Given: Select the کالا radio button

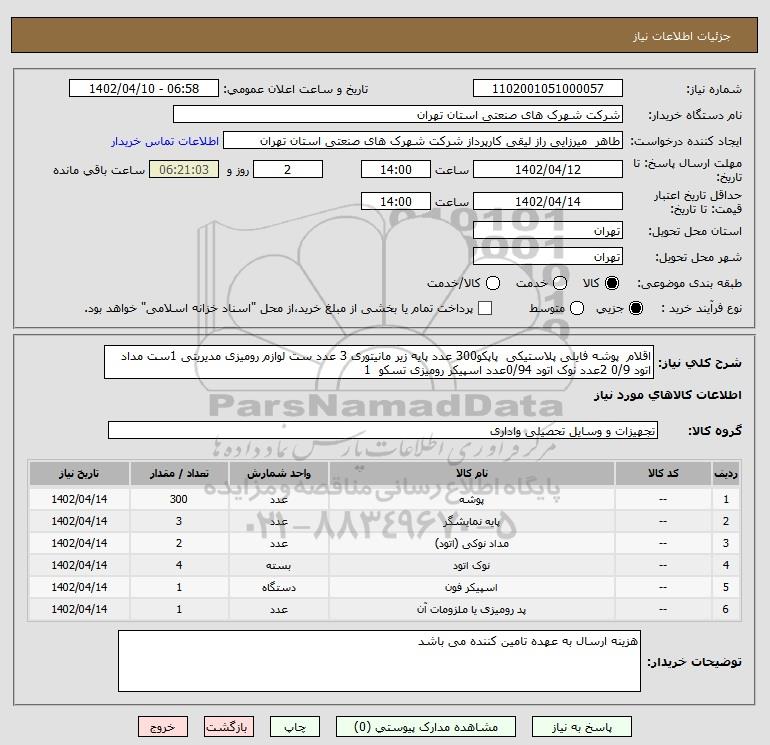Looking at the screenshot, I should point(612,283).
